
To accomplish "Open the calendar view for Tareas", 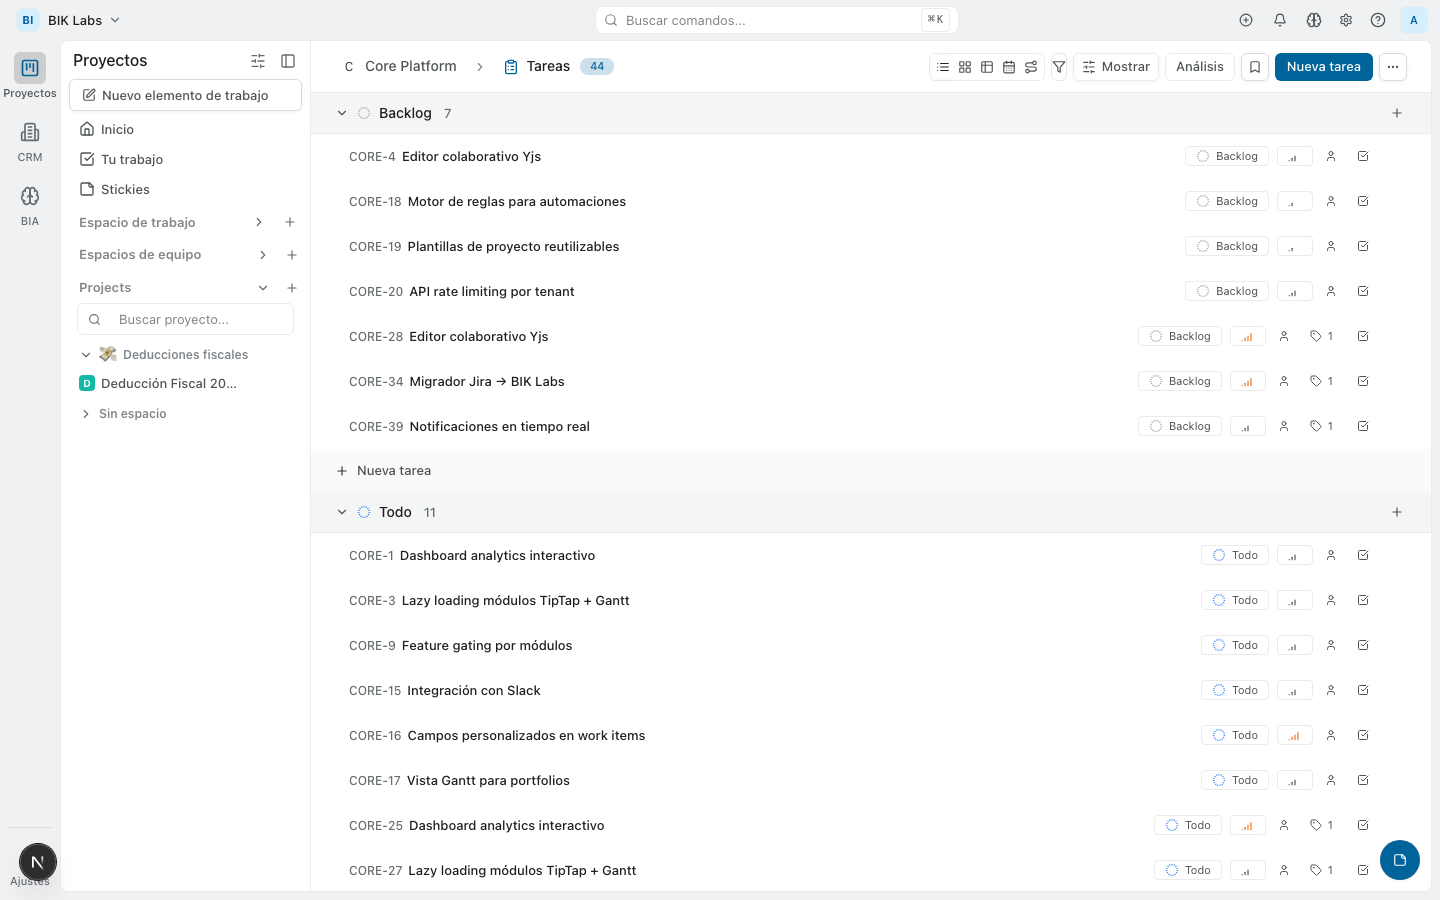I will pos(1009,66).
